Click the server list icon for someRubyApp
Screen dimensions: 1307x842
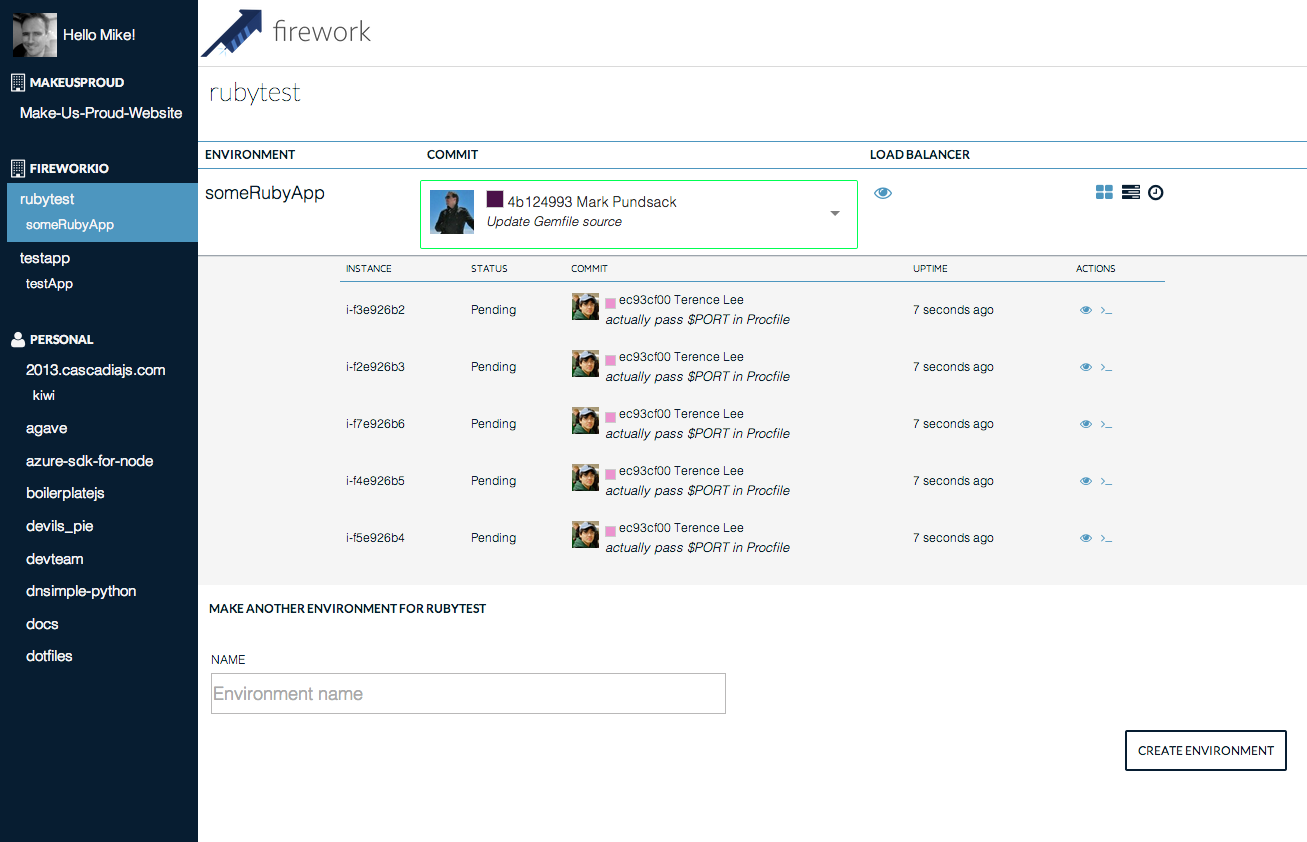tap(1130, 192)
